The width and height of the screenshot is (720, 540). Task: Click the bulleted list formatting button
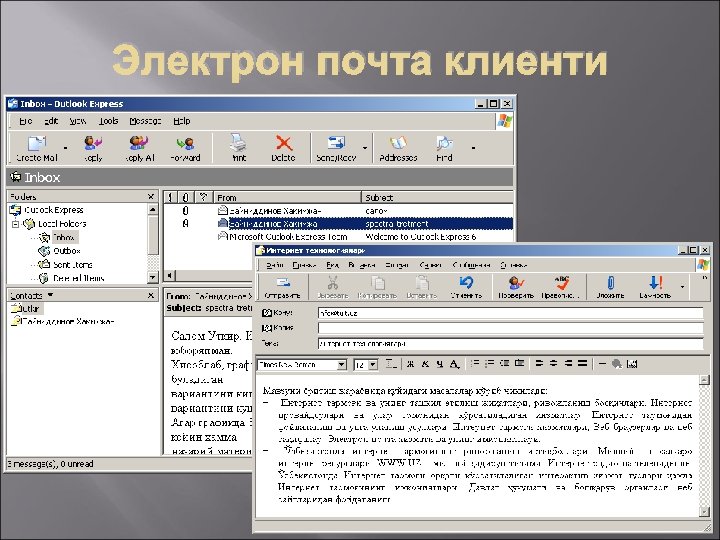(489, 364)
